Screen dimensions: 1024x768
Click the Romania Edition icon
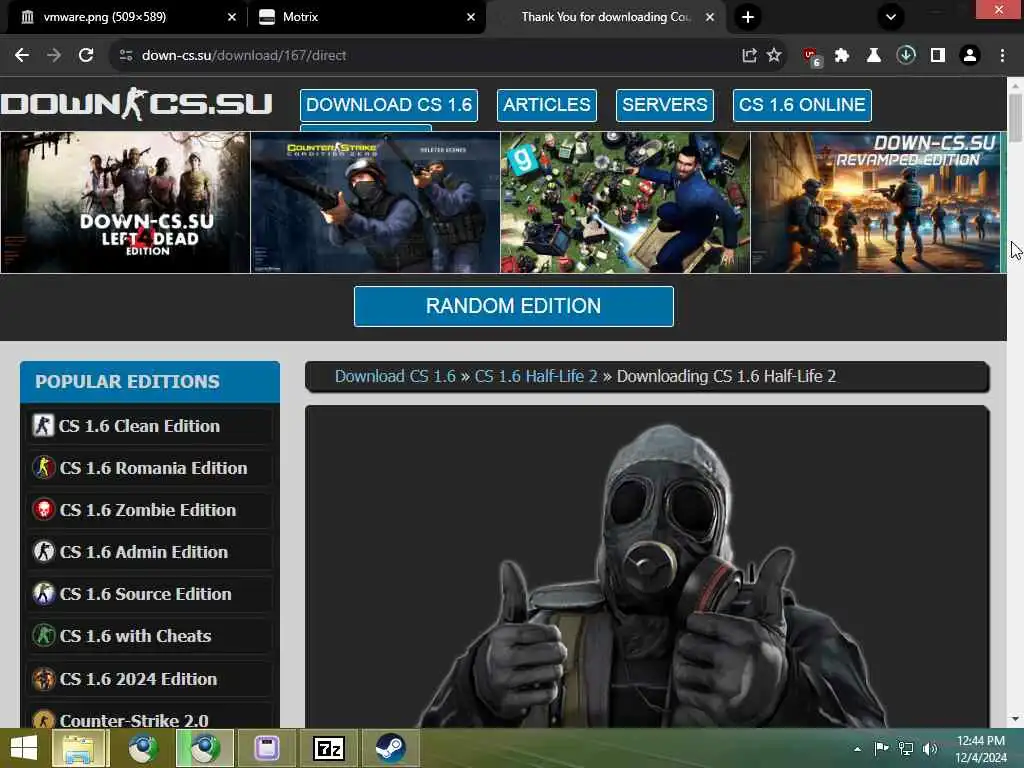(x=44, y=468)
